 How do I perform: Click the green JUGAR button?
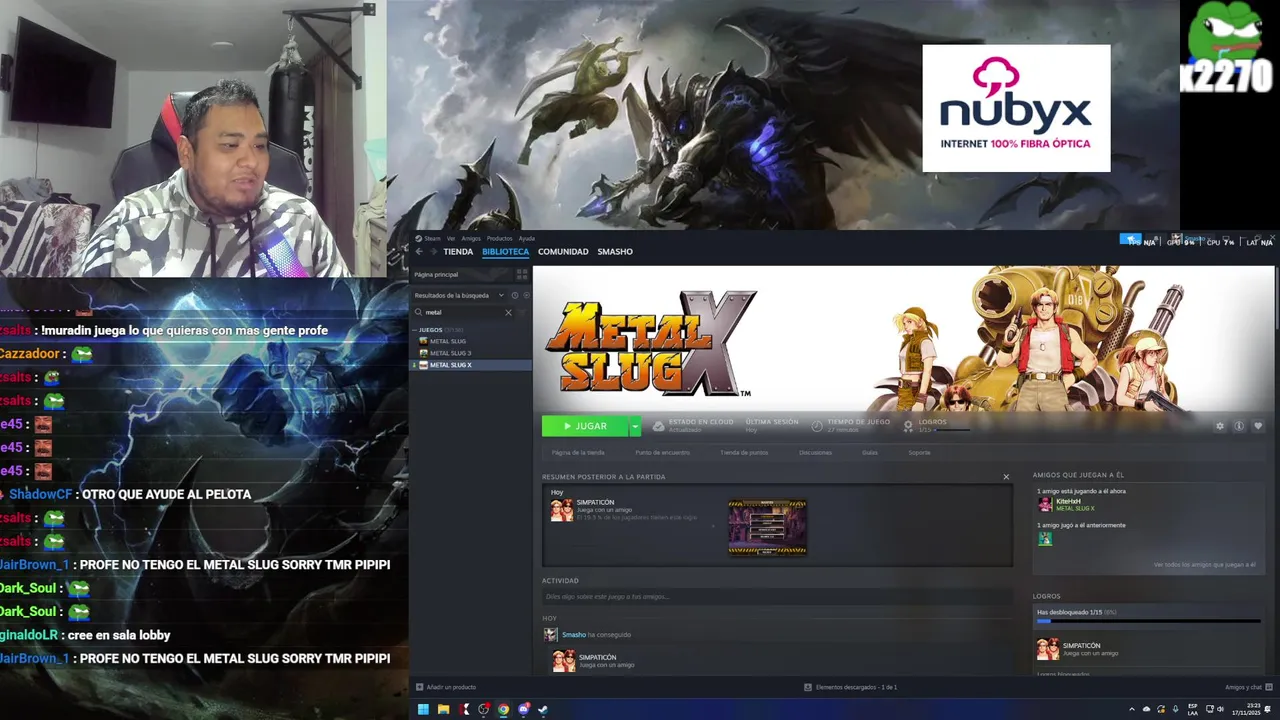(x=585, y=426)
